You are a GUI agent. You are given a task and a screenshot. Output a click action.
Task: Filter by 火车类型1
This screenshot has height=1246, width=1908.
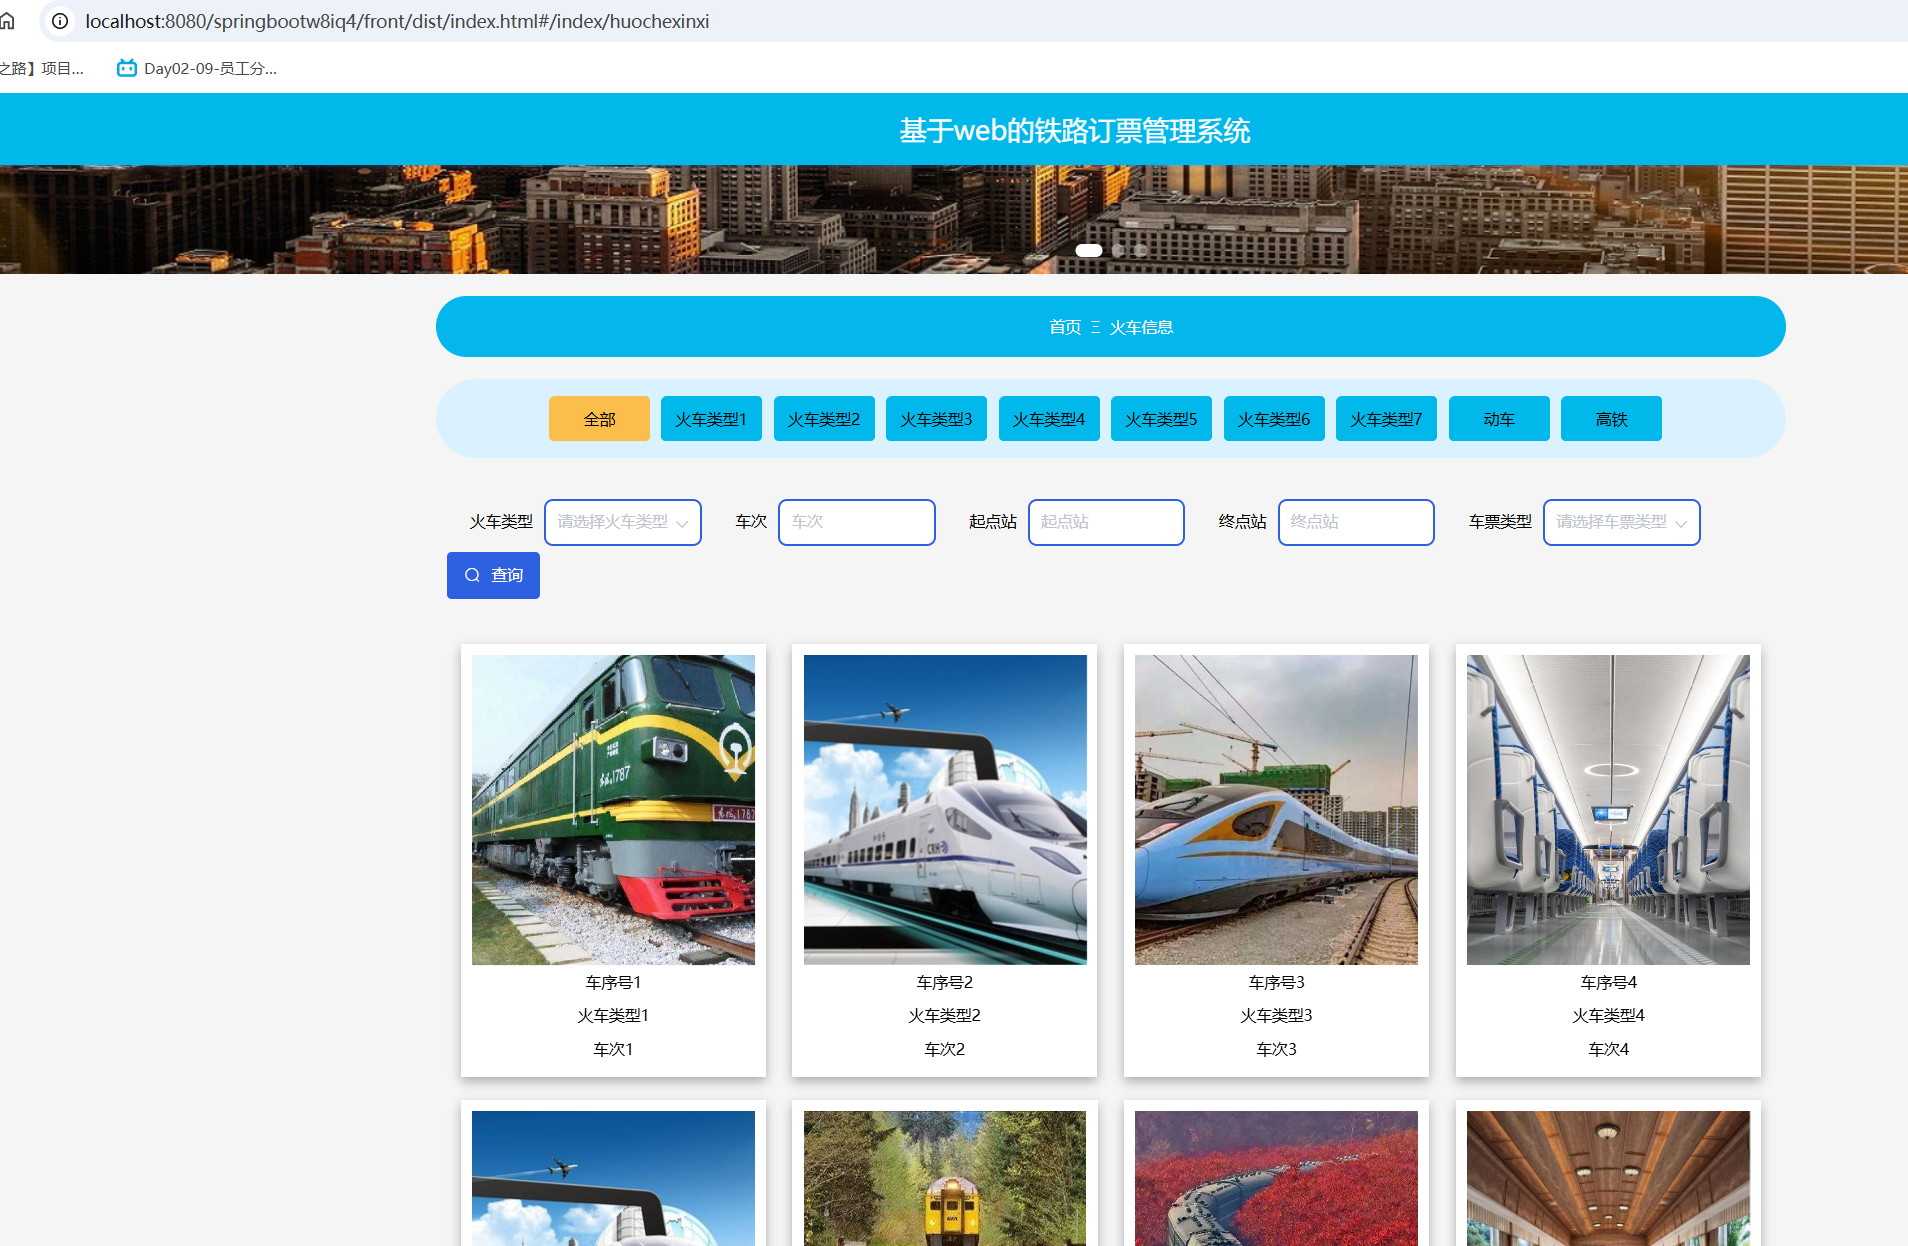click(711, 419)
